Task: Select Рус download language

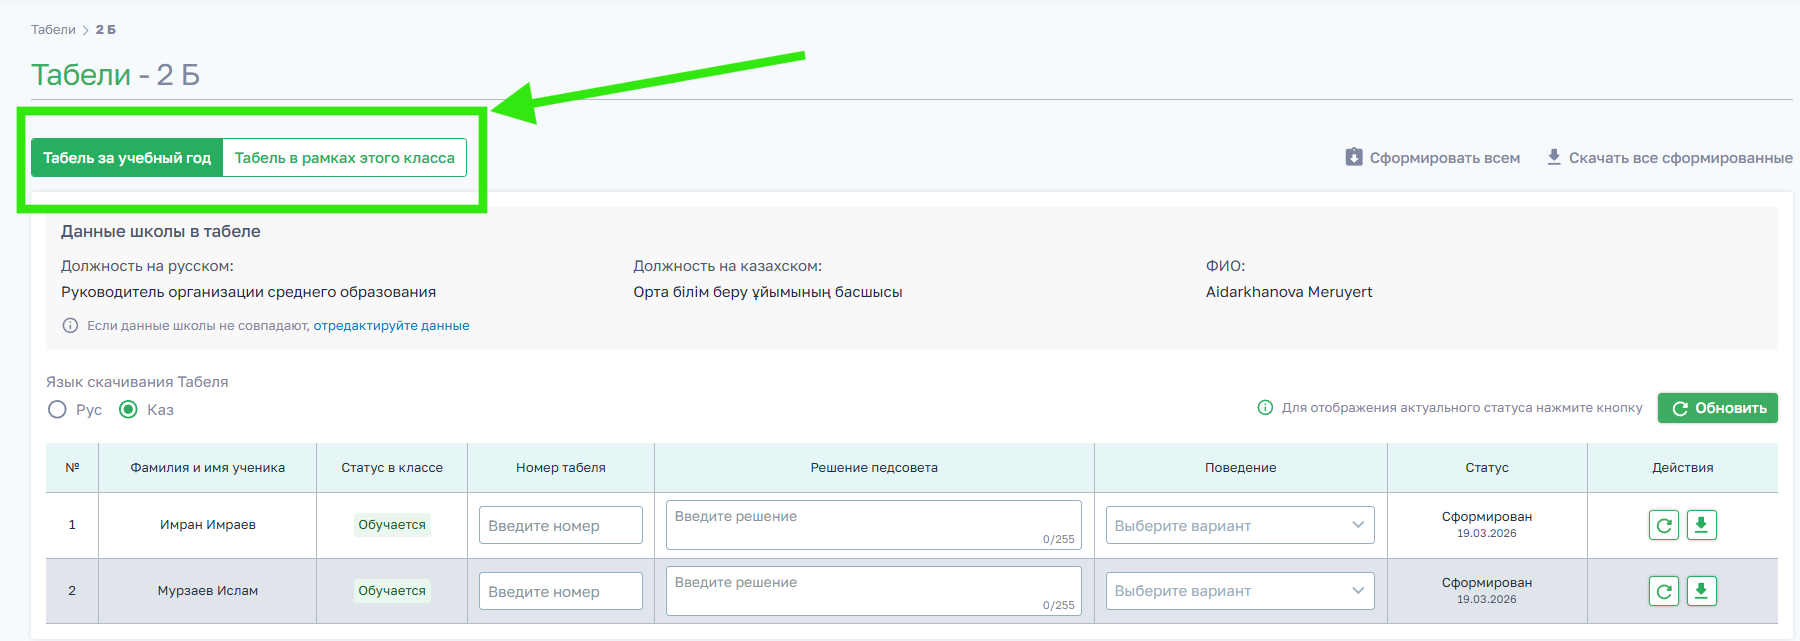Action: (58, 410)
